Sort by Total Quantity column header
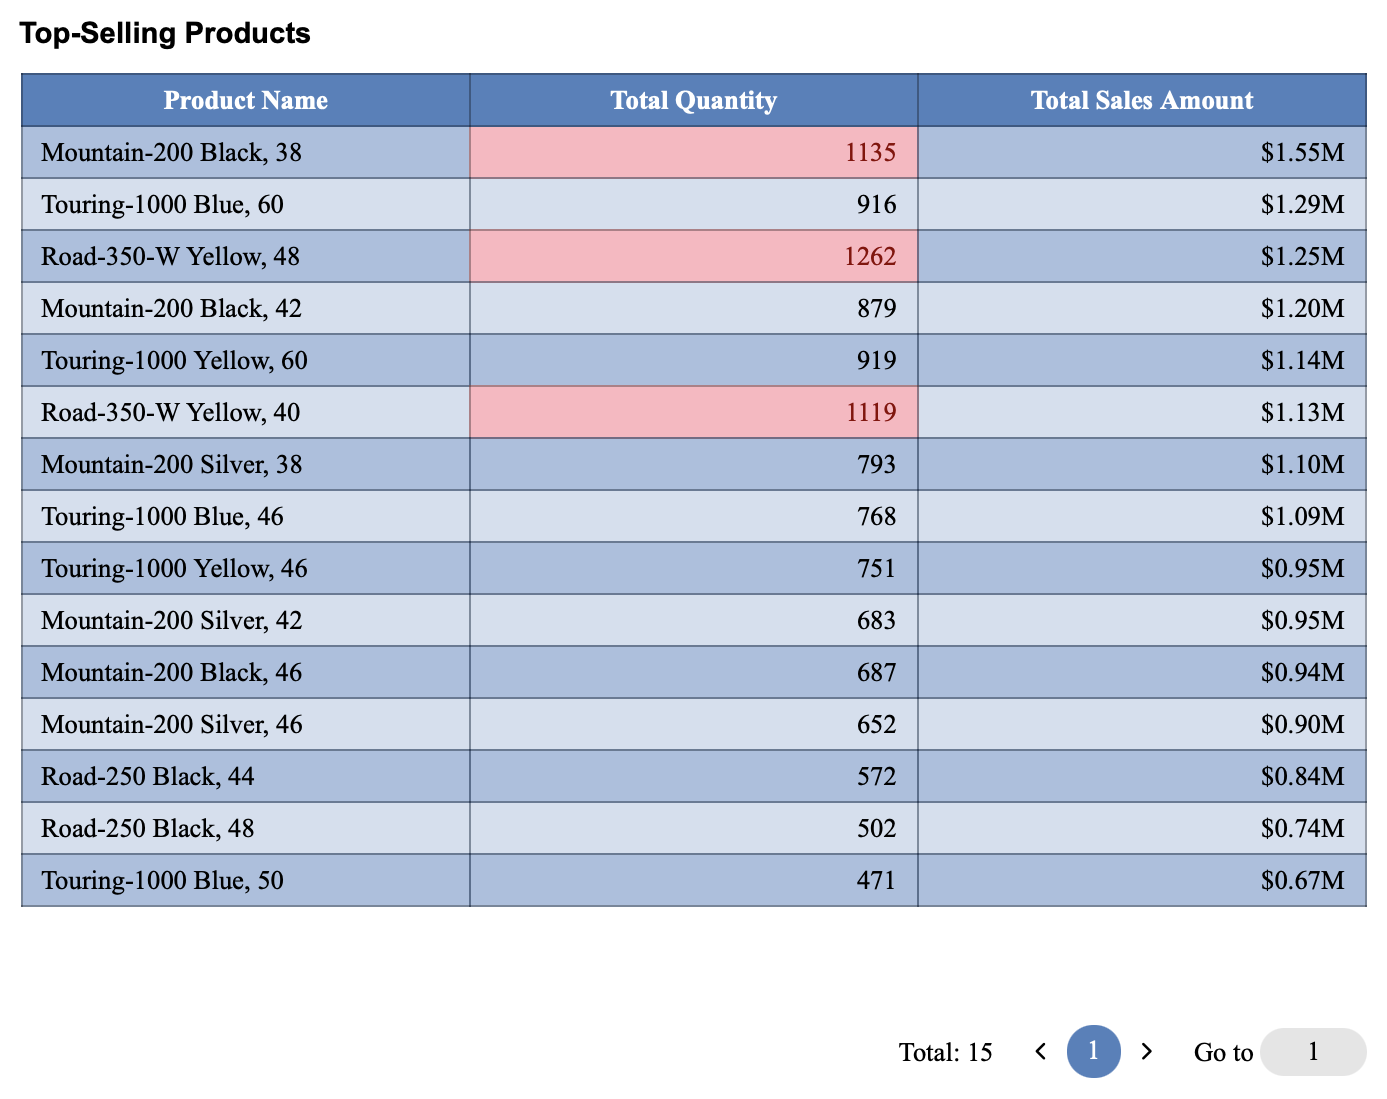The height and width of the screenshot is (1099, 1387). 693,100
